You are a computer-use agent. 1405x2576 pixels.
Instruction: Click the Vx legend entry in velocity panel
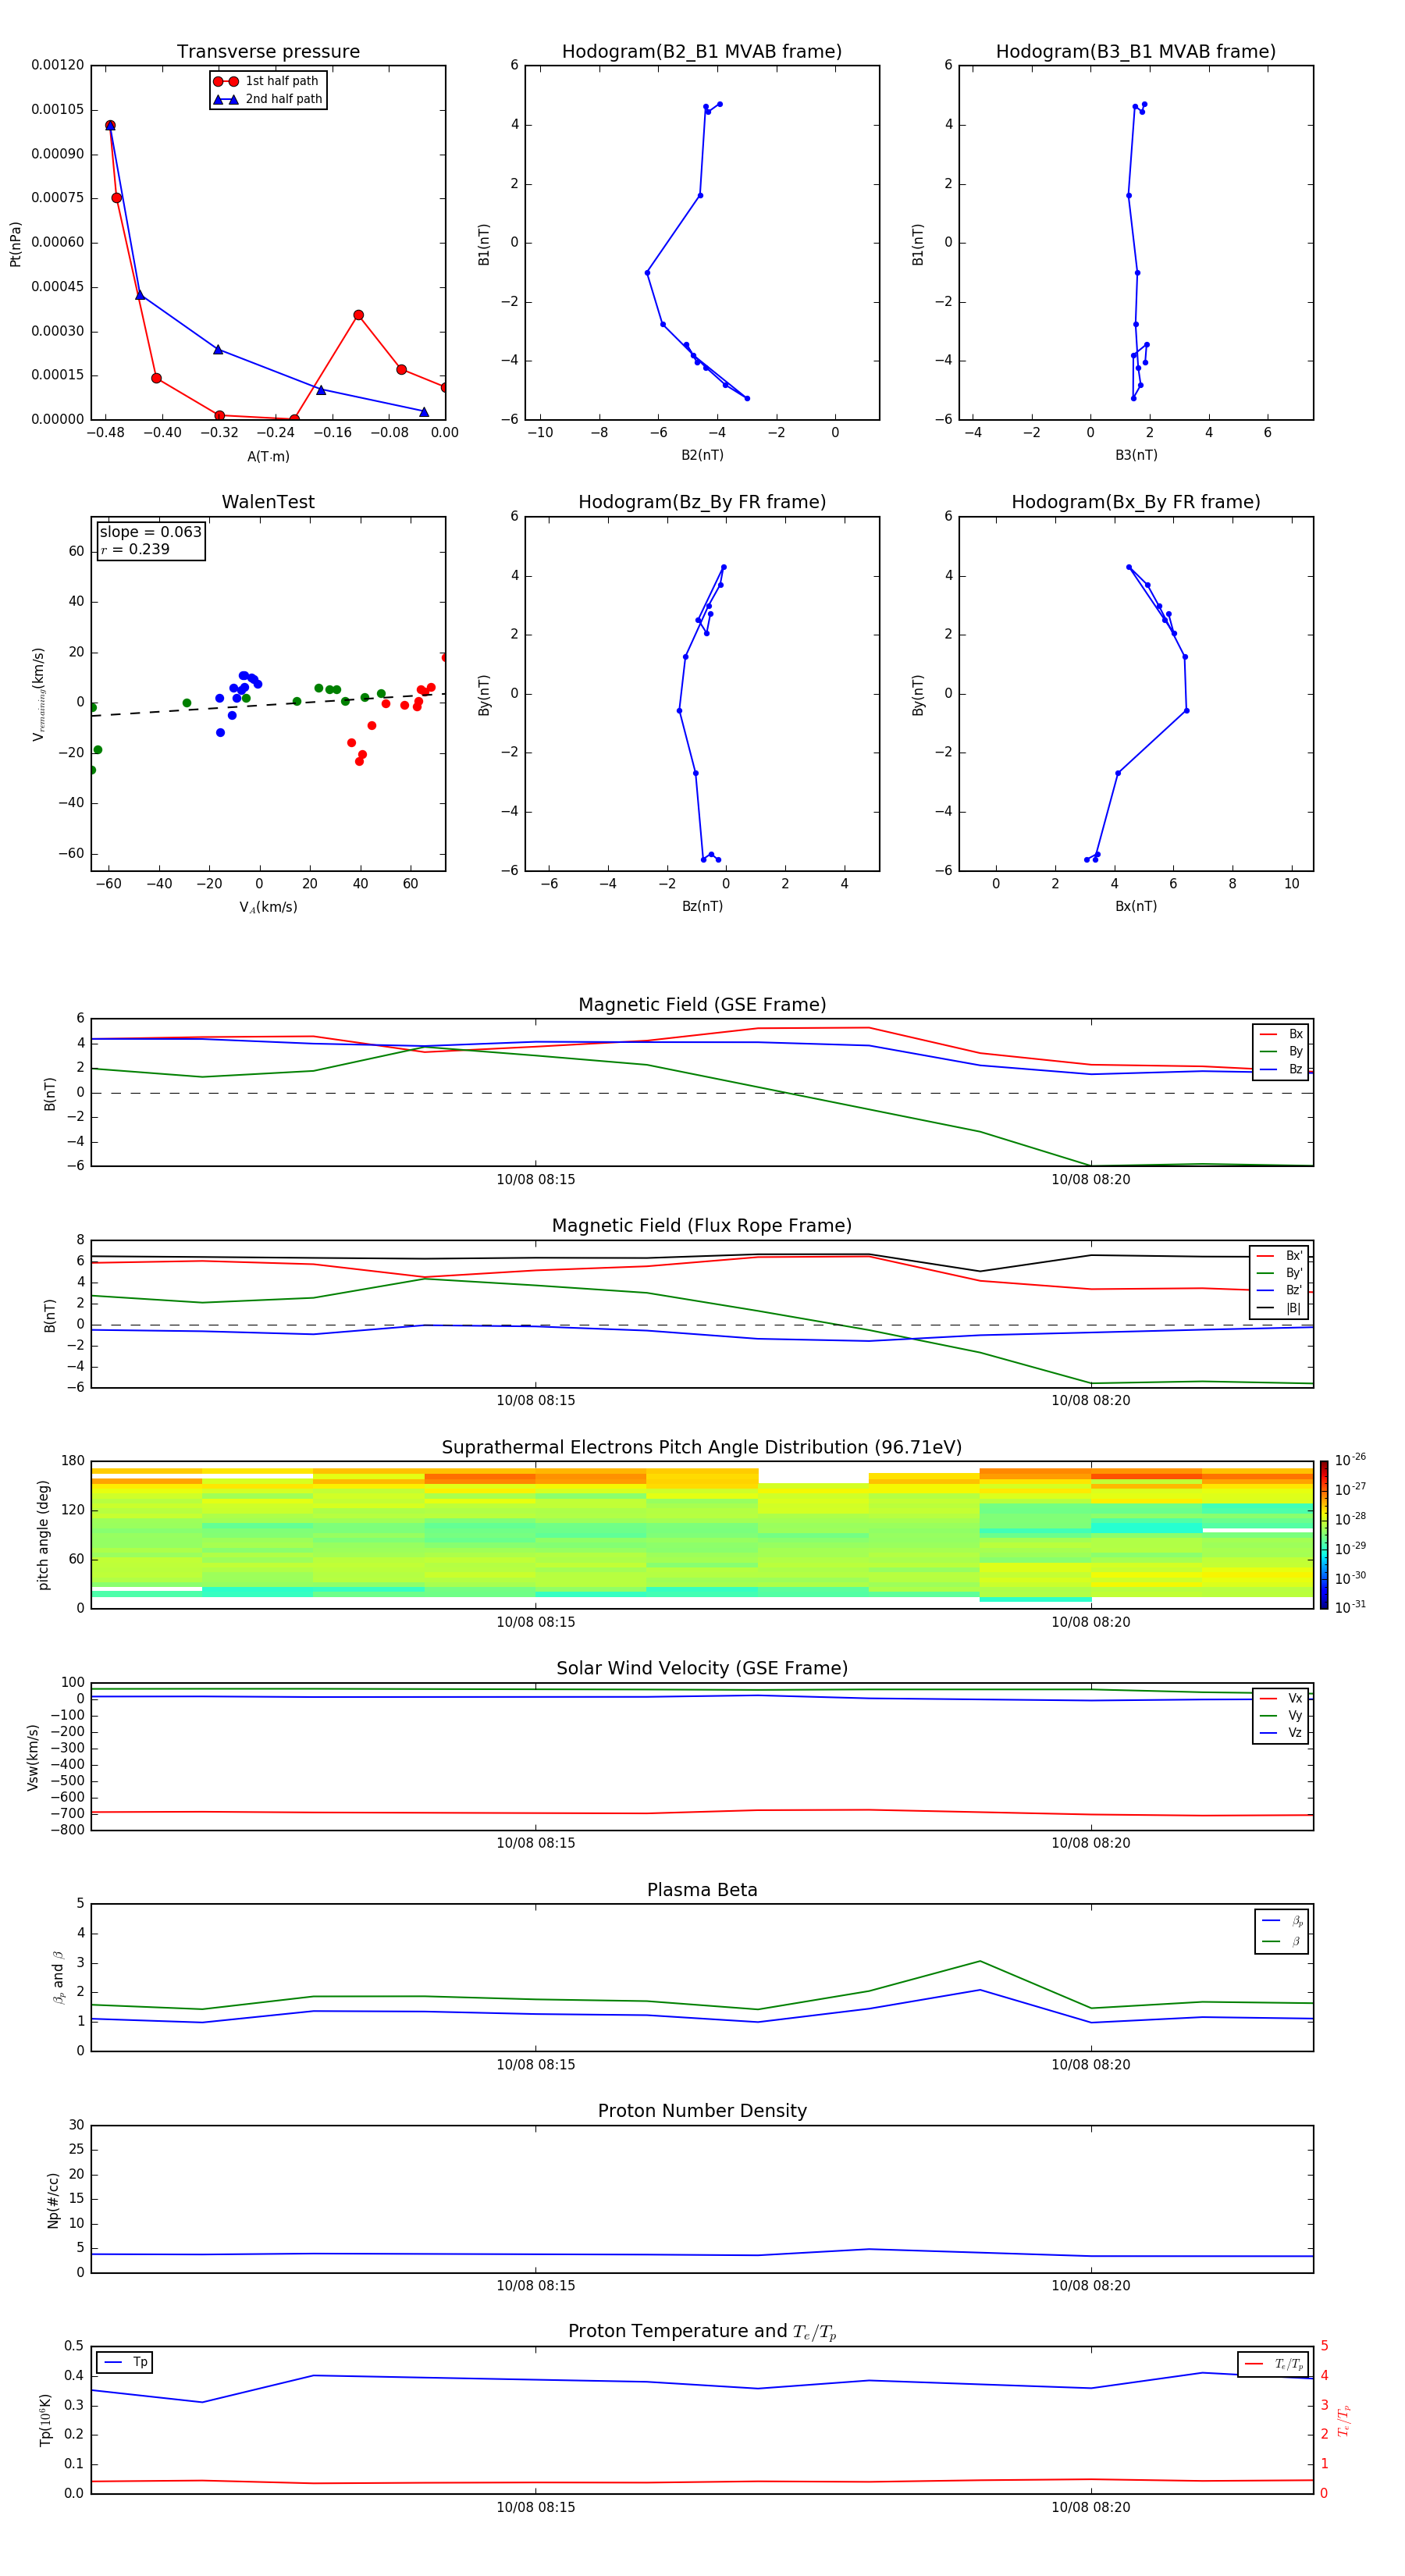pyautogui.click(x=1281, y=1698)
